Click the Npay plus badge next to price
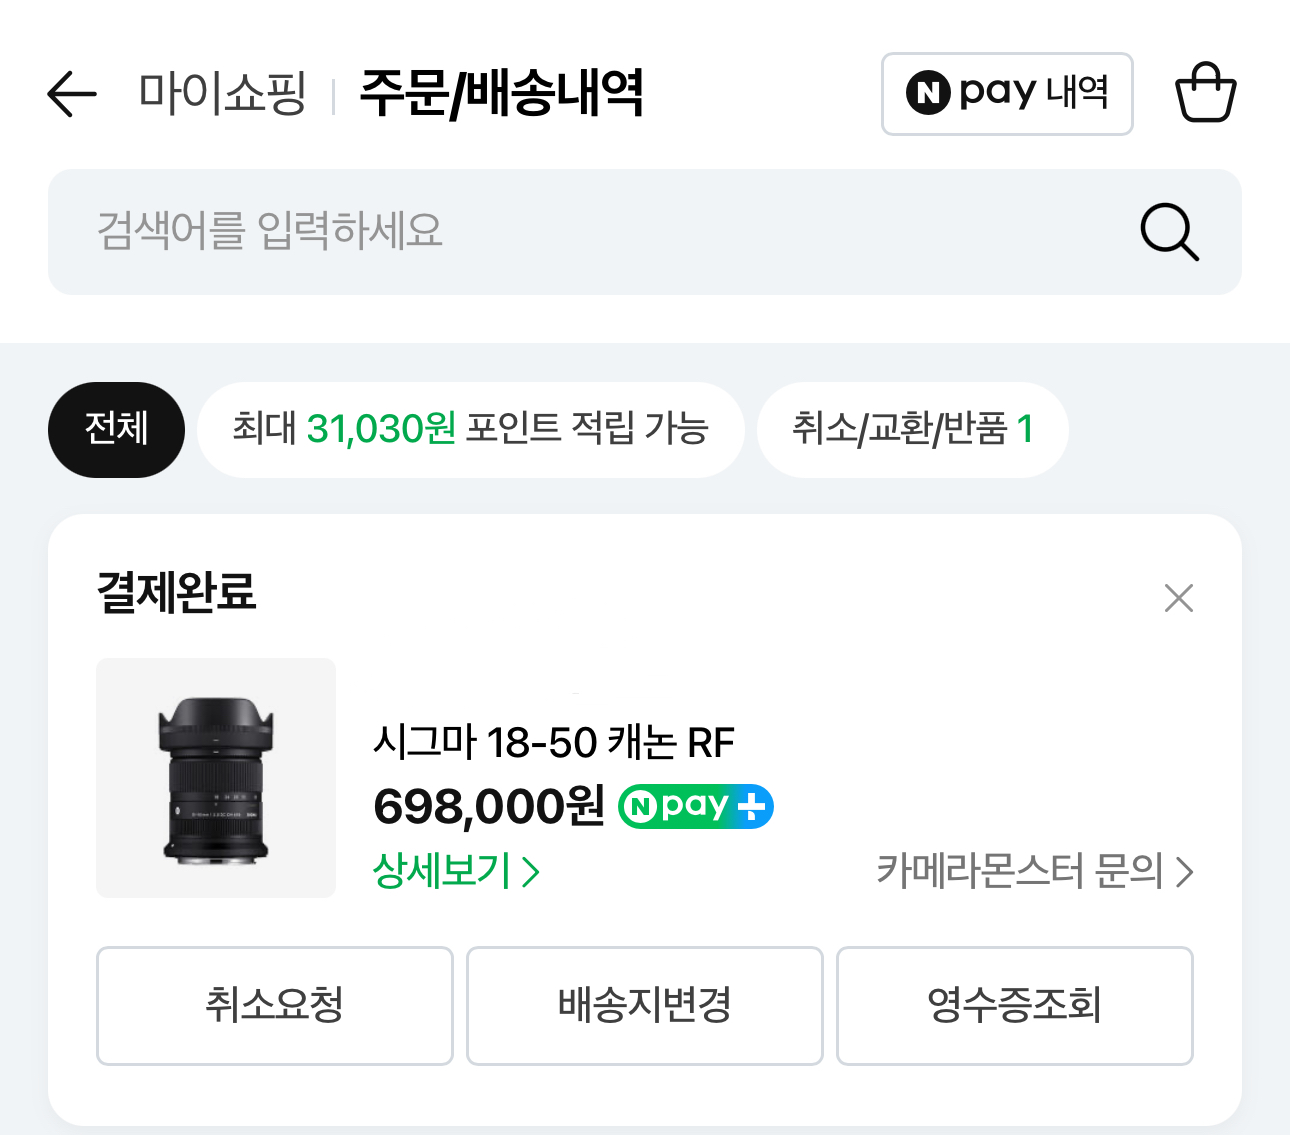Viewport: 1290px width, 1135px height. 696,806
